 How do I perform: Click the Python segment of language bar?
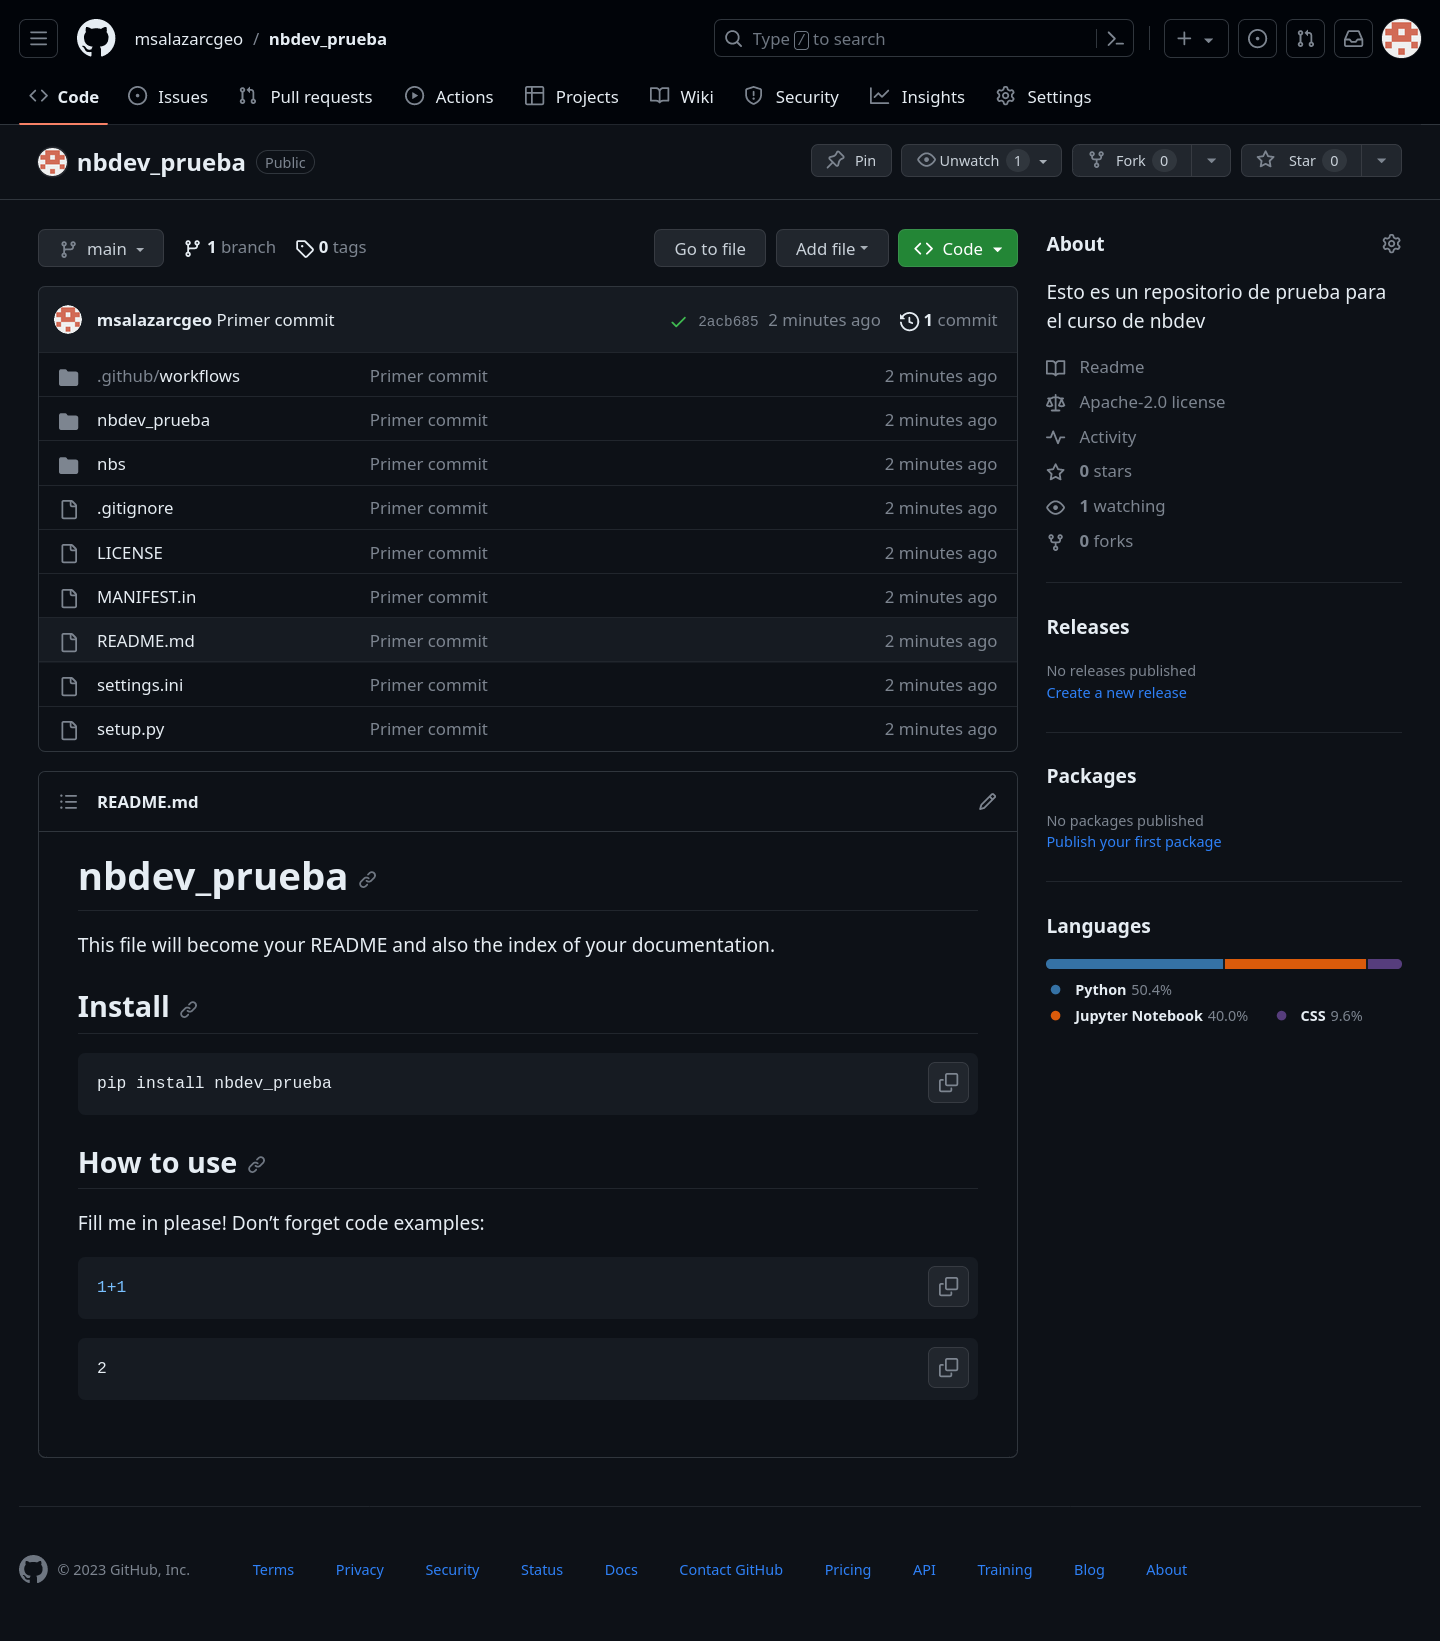1134,964
